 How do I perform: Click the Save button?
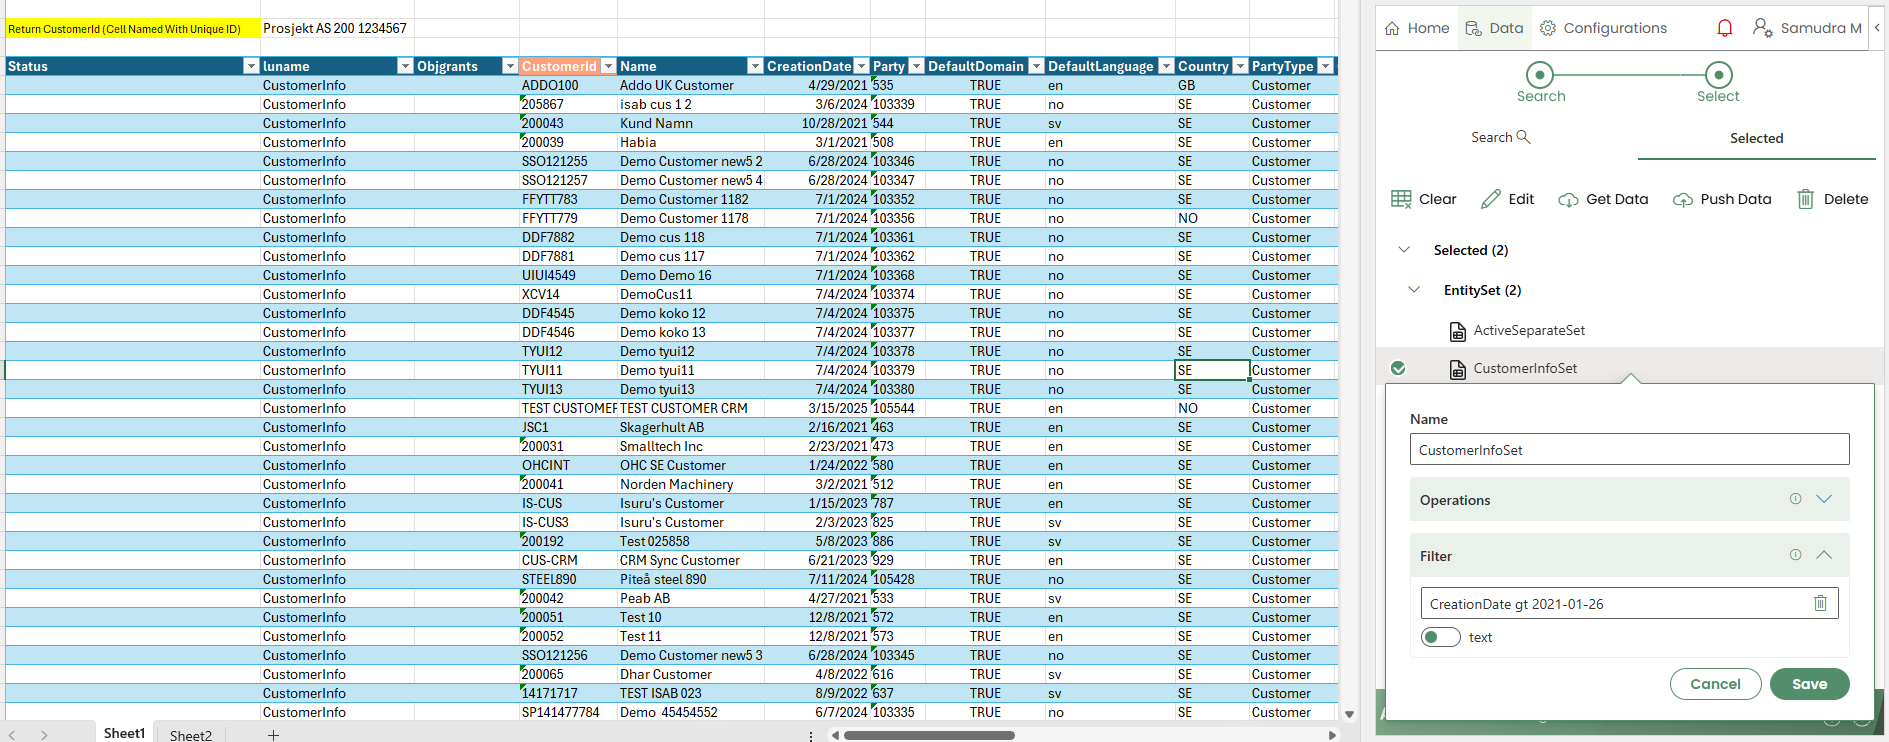click(1809, 684)
